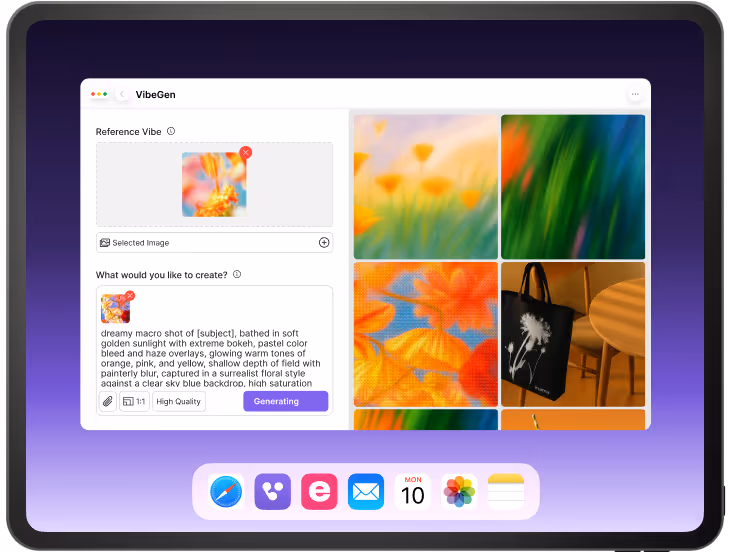730x552 pixels.
Task: Click the Generating button
Action: [x=285, y=401]
